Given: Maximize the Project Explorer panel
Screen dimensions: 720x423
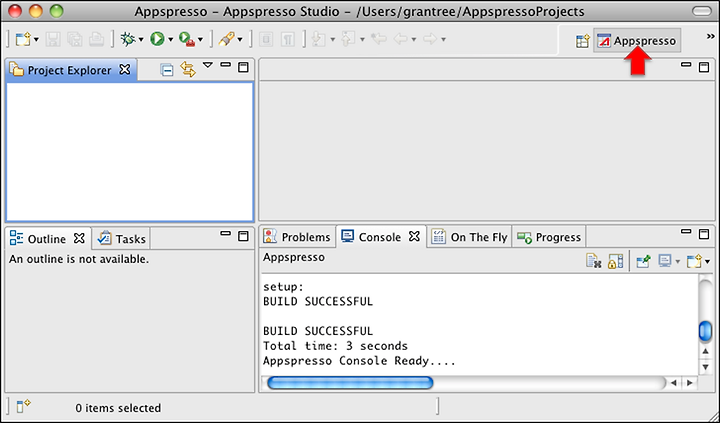Looking at the screenshot, I should pos(243,67).
